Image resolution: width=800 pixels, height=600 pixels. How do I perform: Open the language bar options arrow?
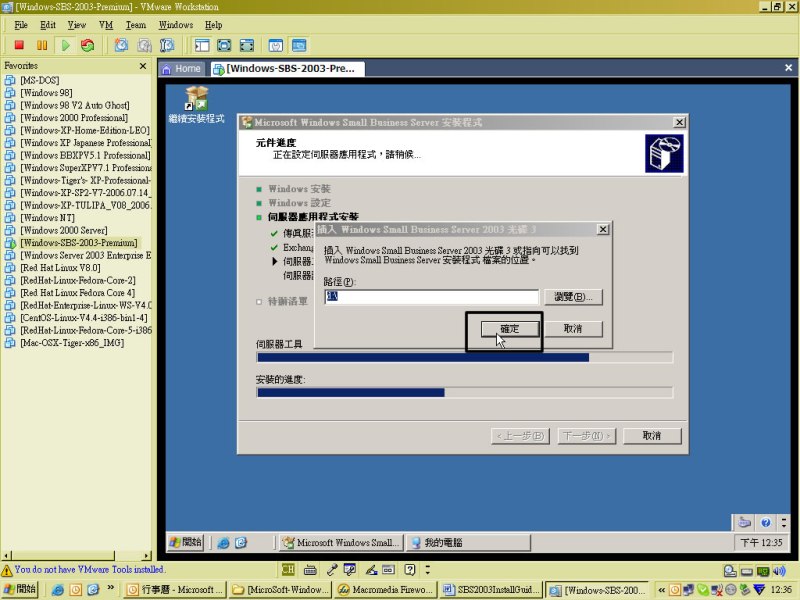click(x=428, y=569)
